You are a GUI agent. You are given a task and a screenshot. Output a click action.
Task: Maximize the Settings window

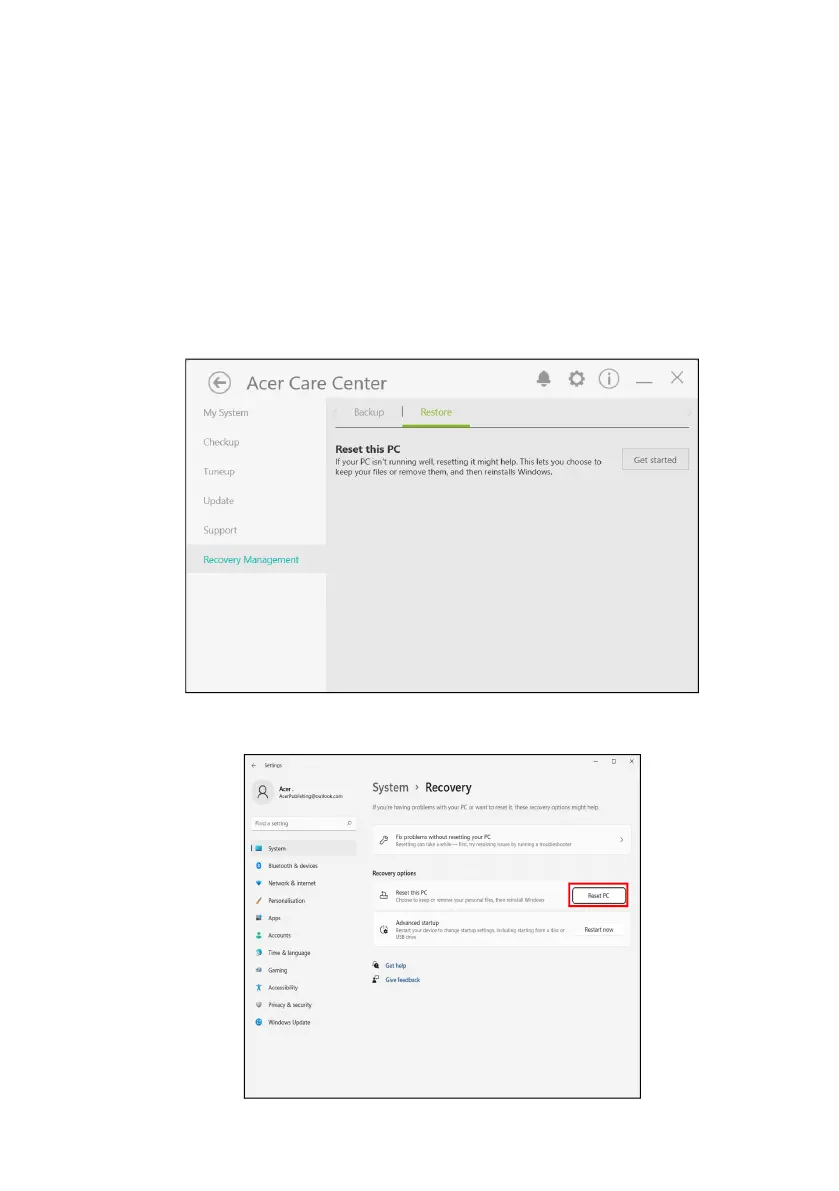point(613,761)
